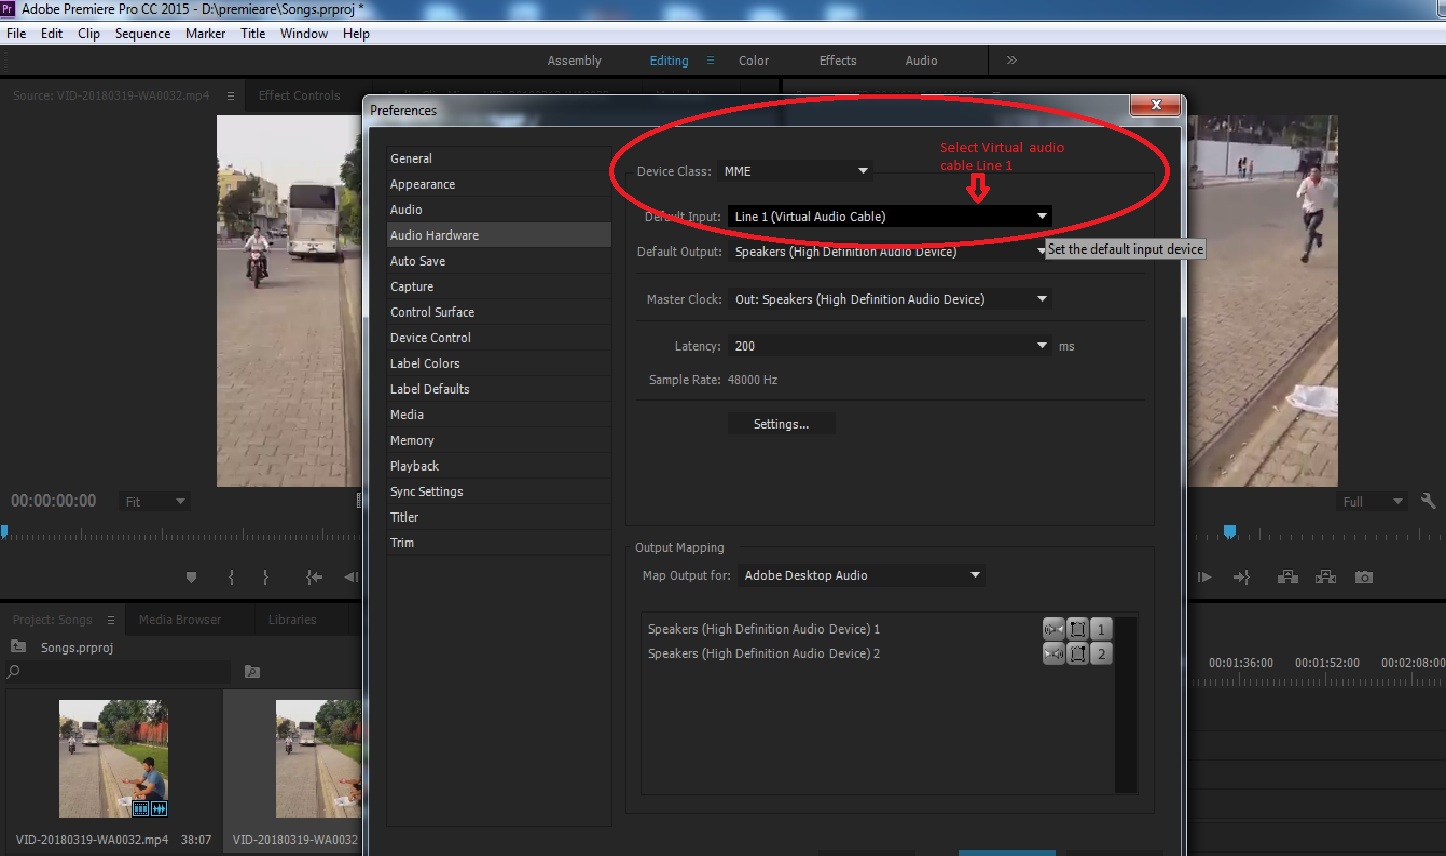Screen dimensions: 1446x856
Task: Click the Source timecode 00:00:00:00
Action: click(x=54, y=501)
